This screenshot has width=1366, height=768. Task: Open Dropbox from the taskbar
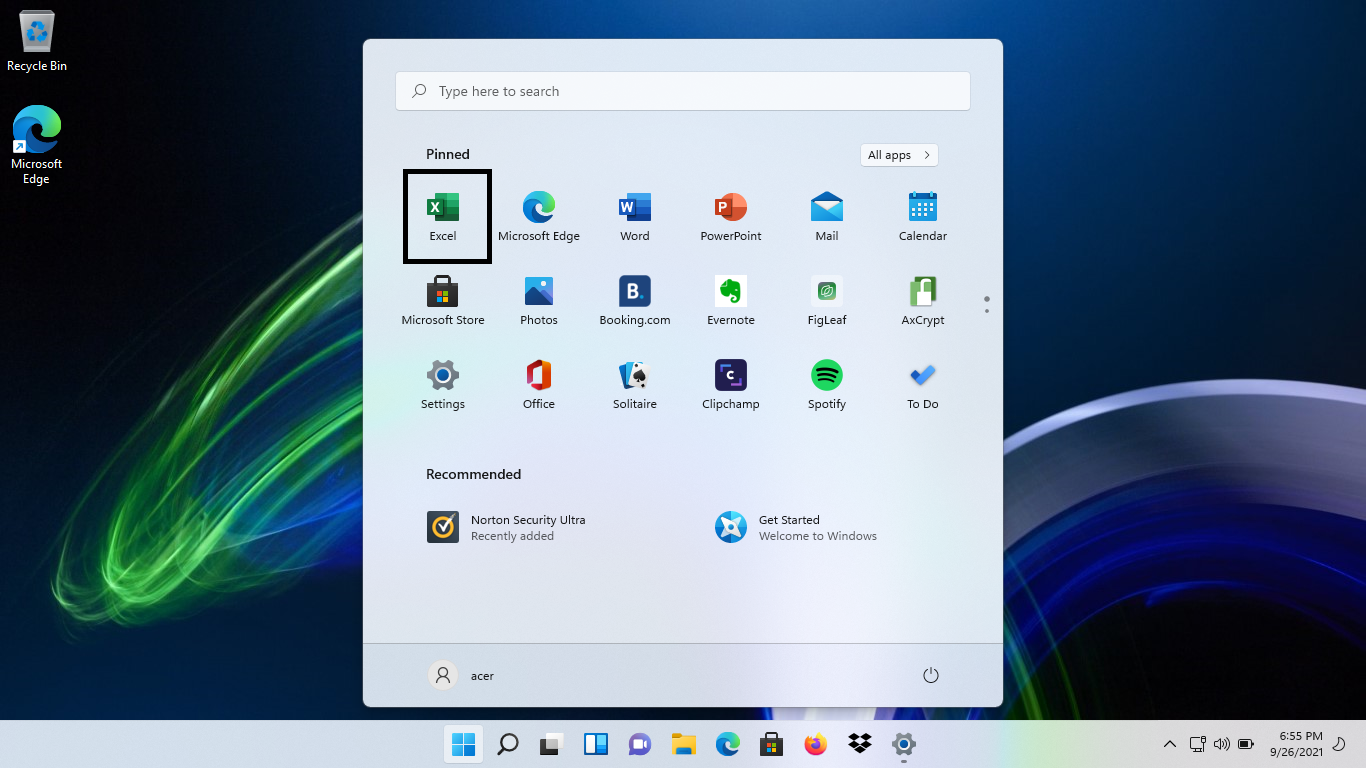coord(860,744)
